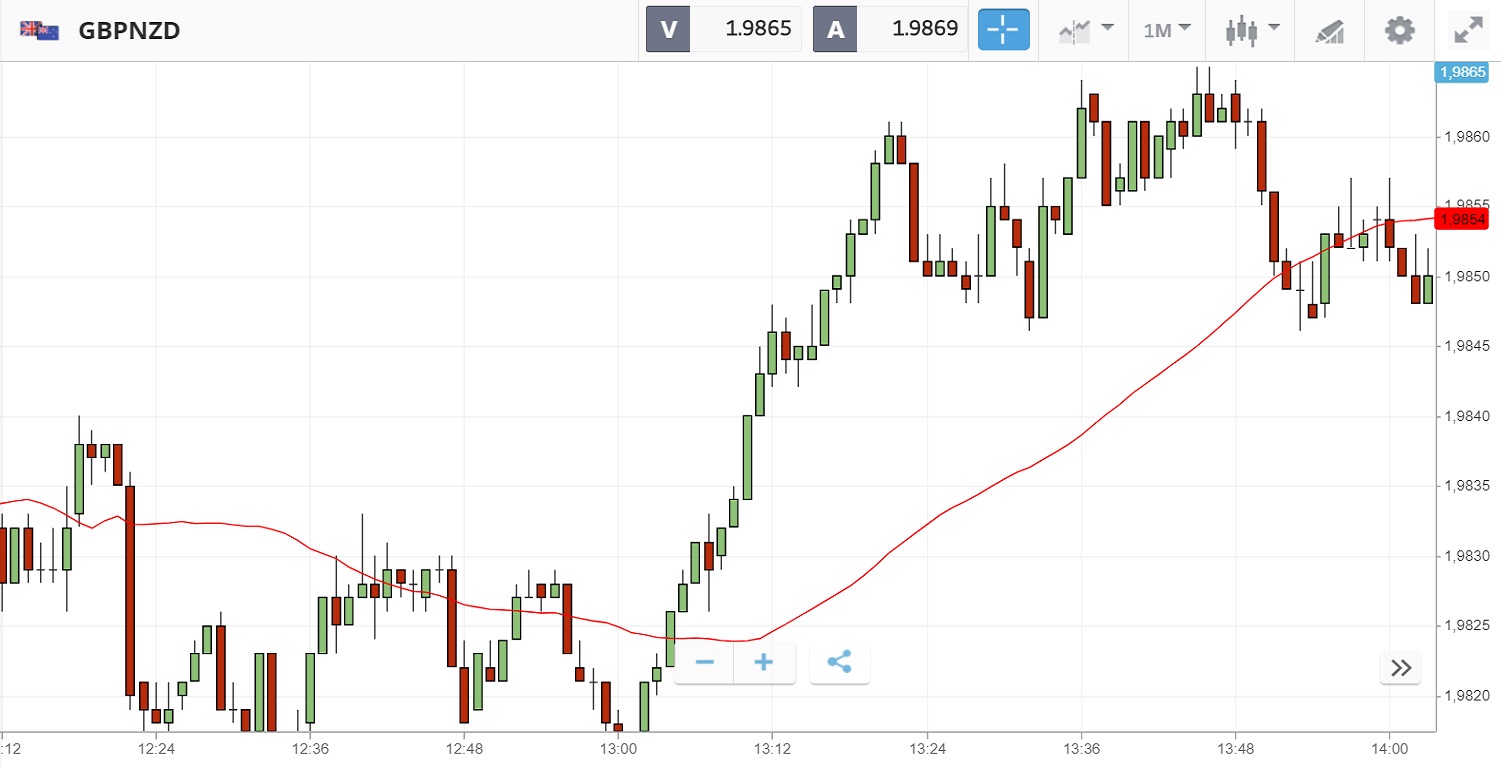1501x768 pixels.
Task: Expand the 1M timeframe dropdown
Action: 1167,30
